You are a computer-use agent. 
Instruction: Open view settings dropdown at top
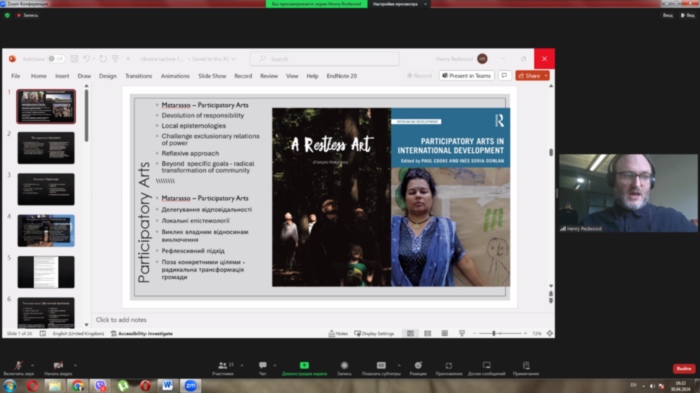[x=396, y=4]
